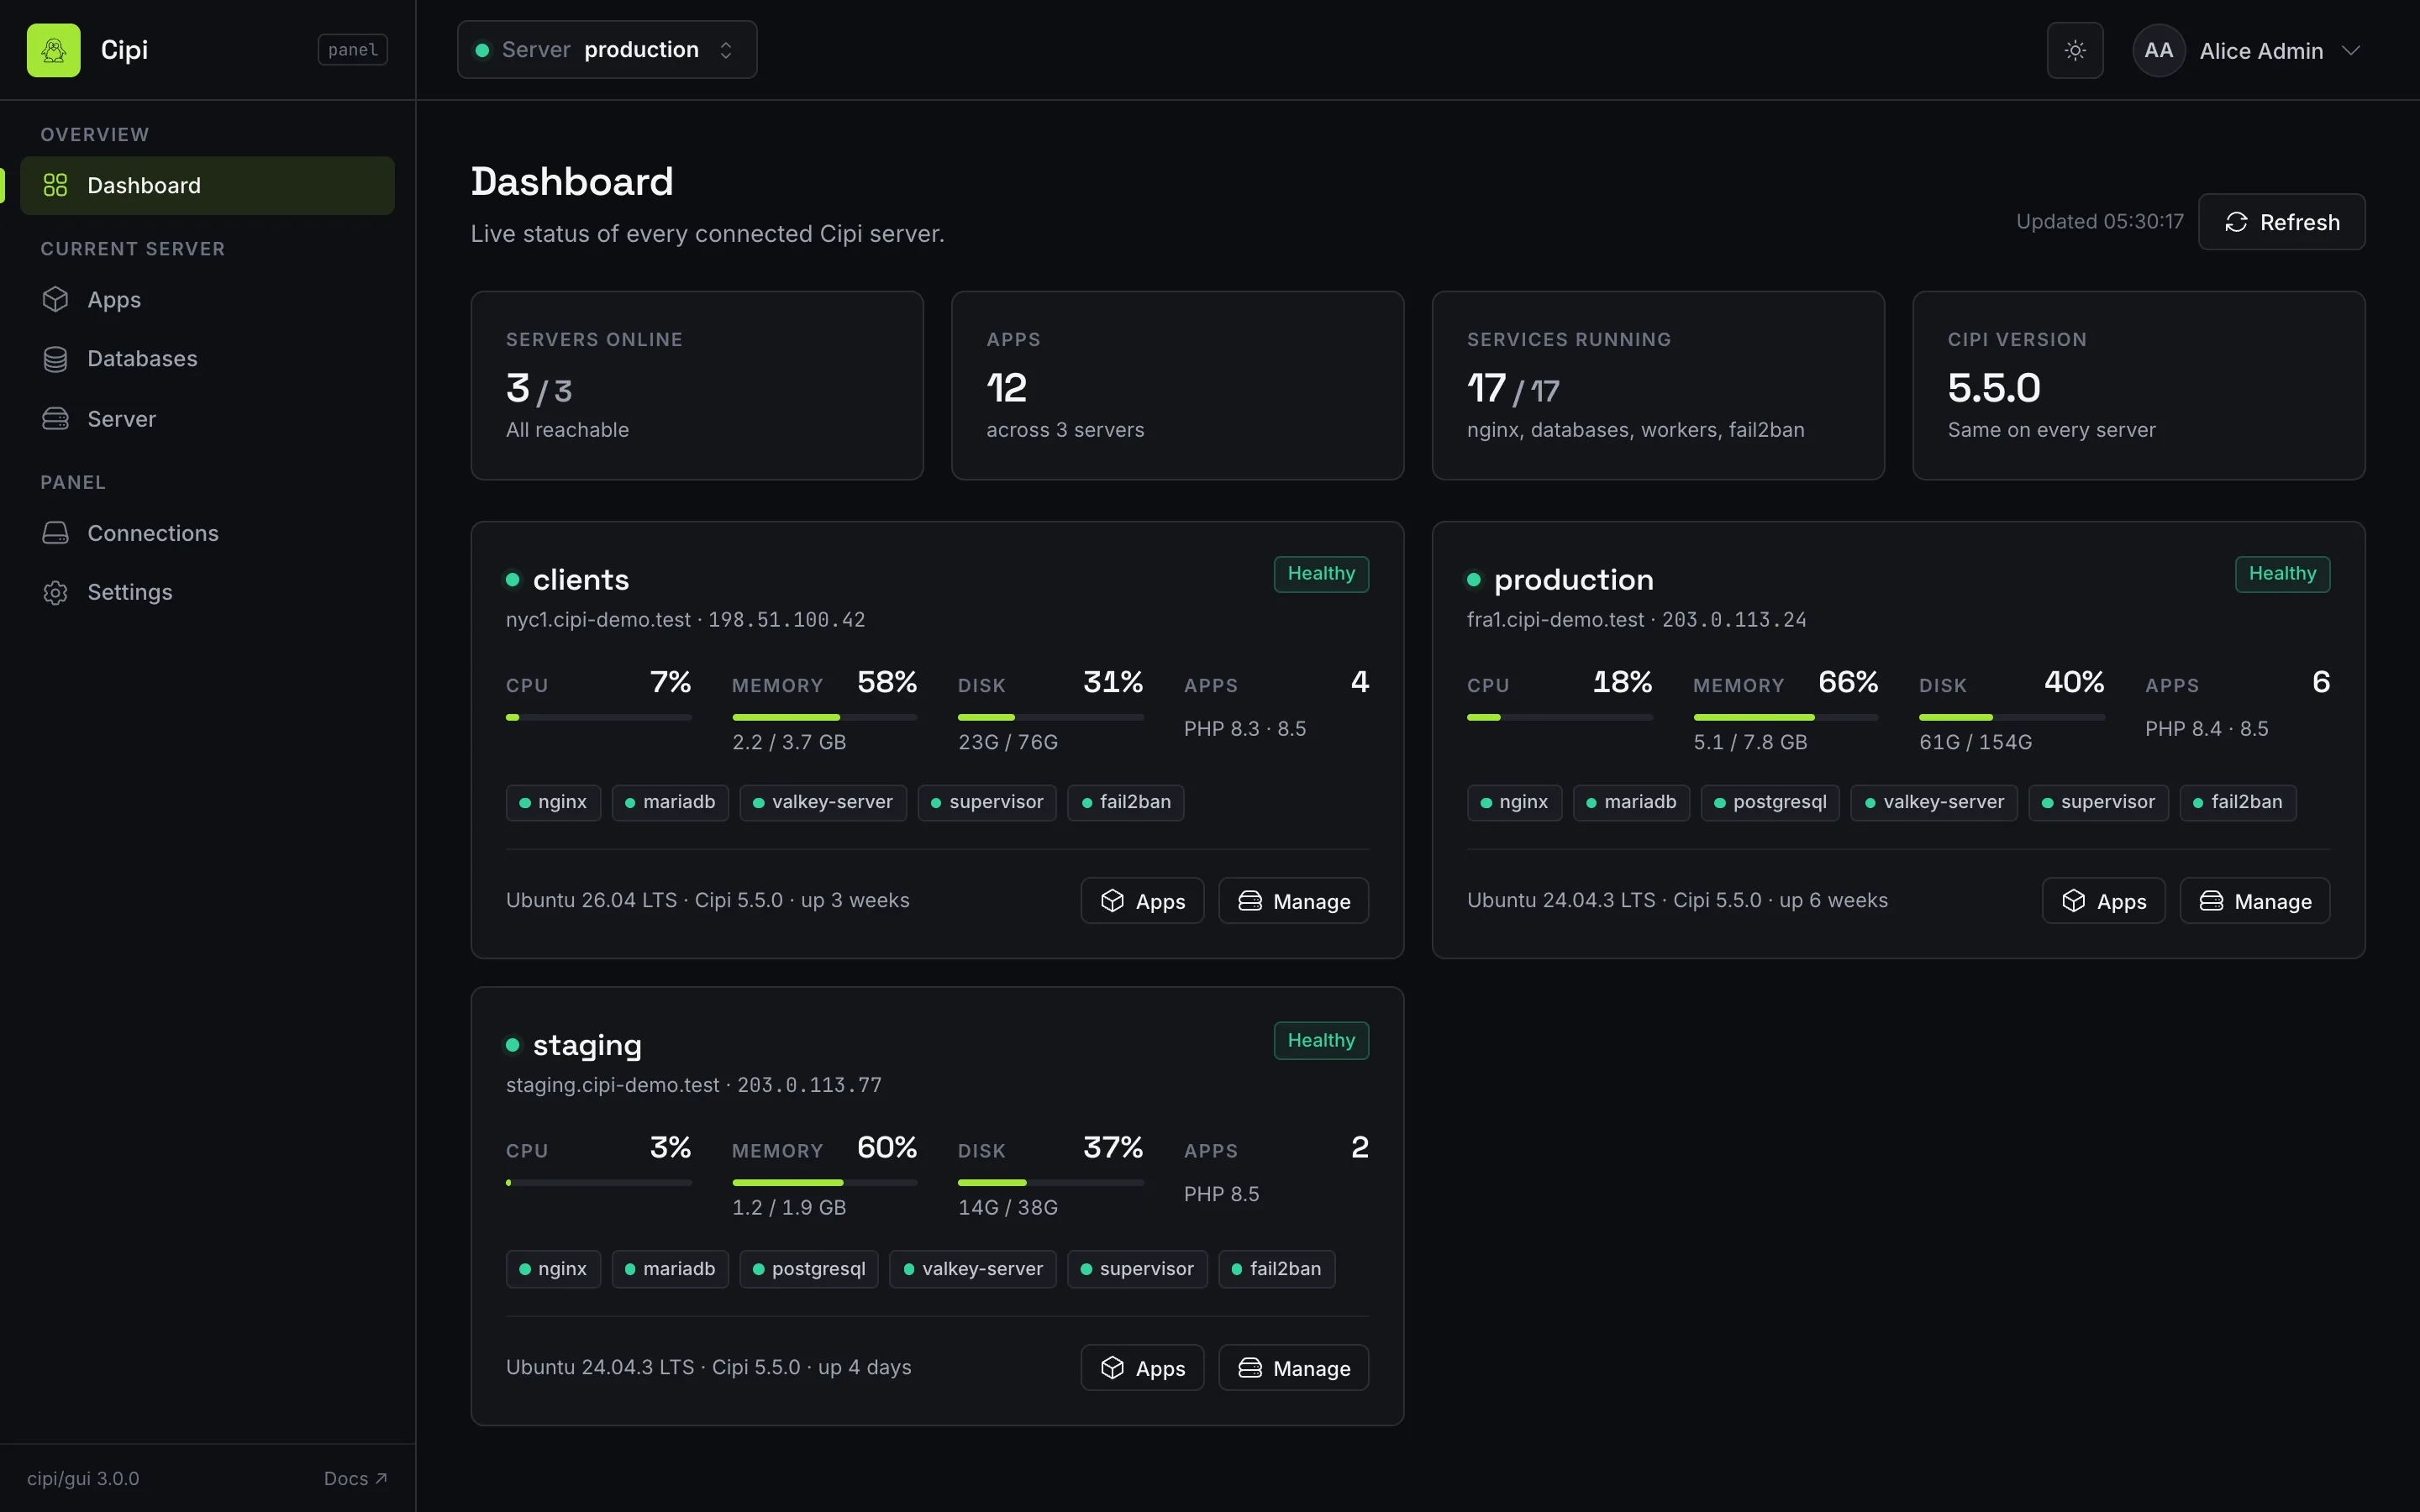Click the production server disk usage bar

(2011, 717)
